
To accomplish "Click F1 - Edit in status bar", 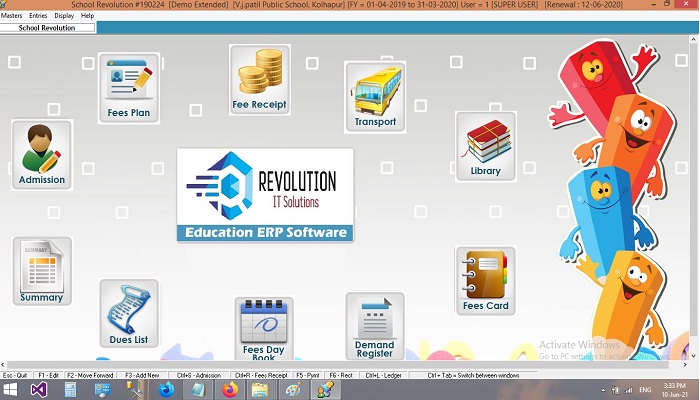I will [49, 375].
